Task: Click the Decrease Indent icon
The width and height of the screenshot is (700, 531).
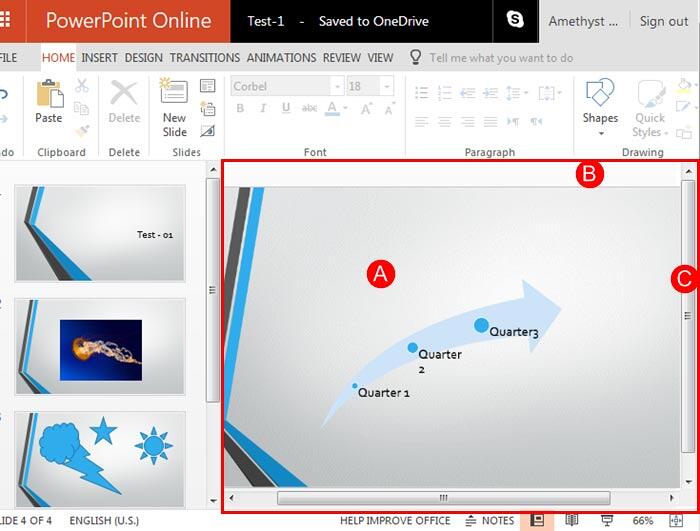Action: pos(467,93)
